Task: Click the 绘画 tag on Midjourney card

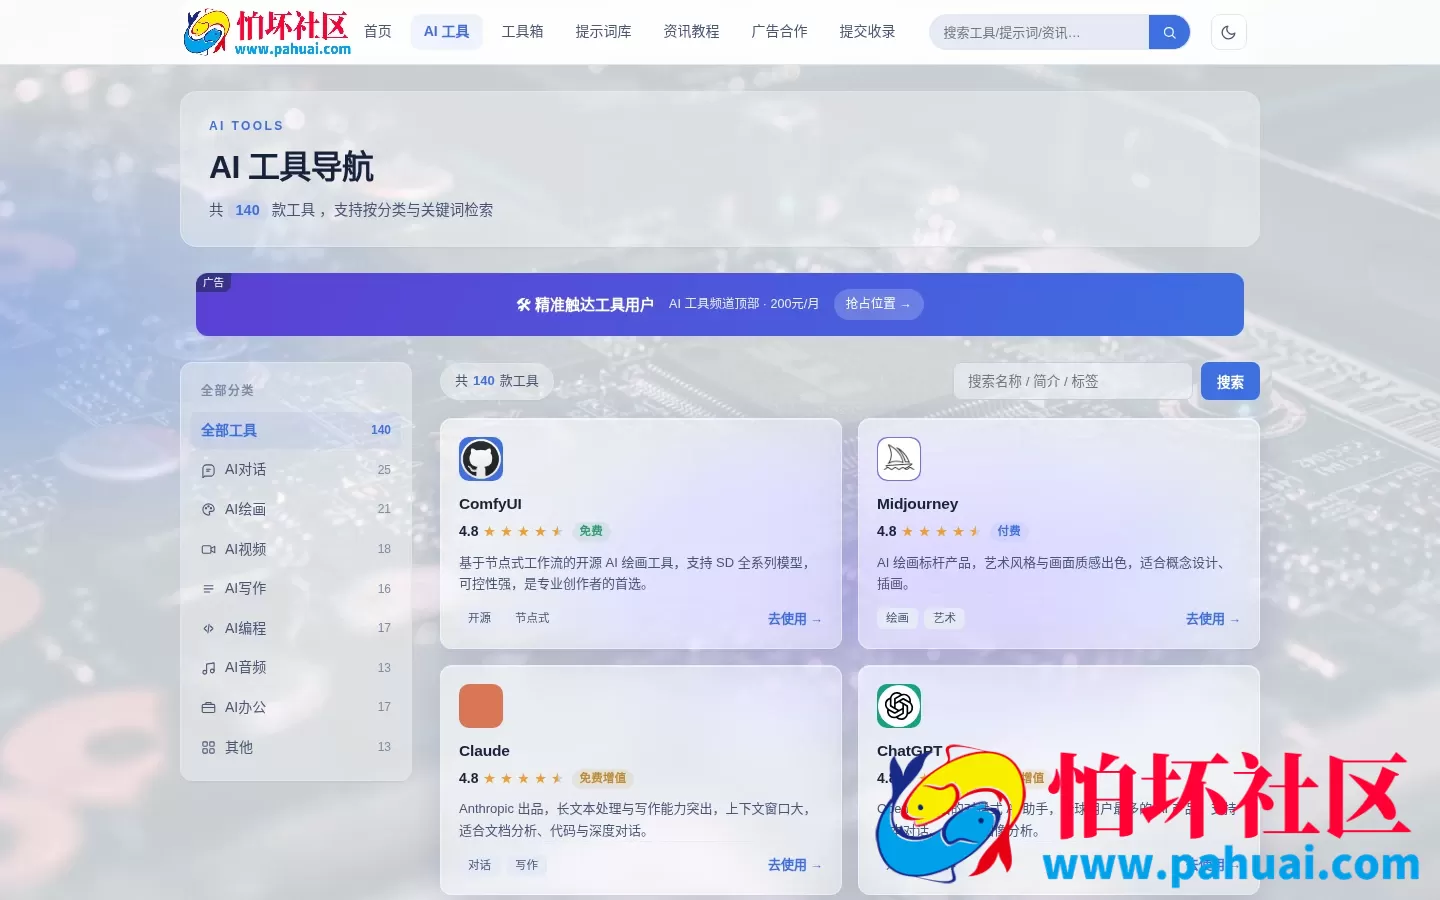Action: click(898, 618)
